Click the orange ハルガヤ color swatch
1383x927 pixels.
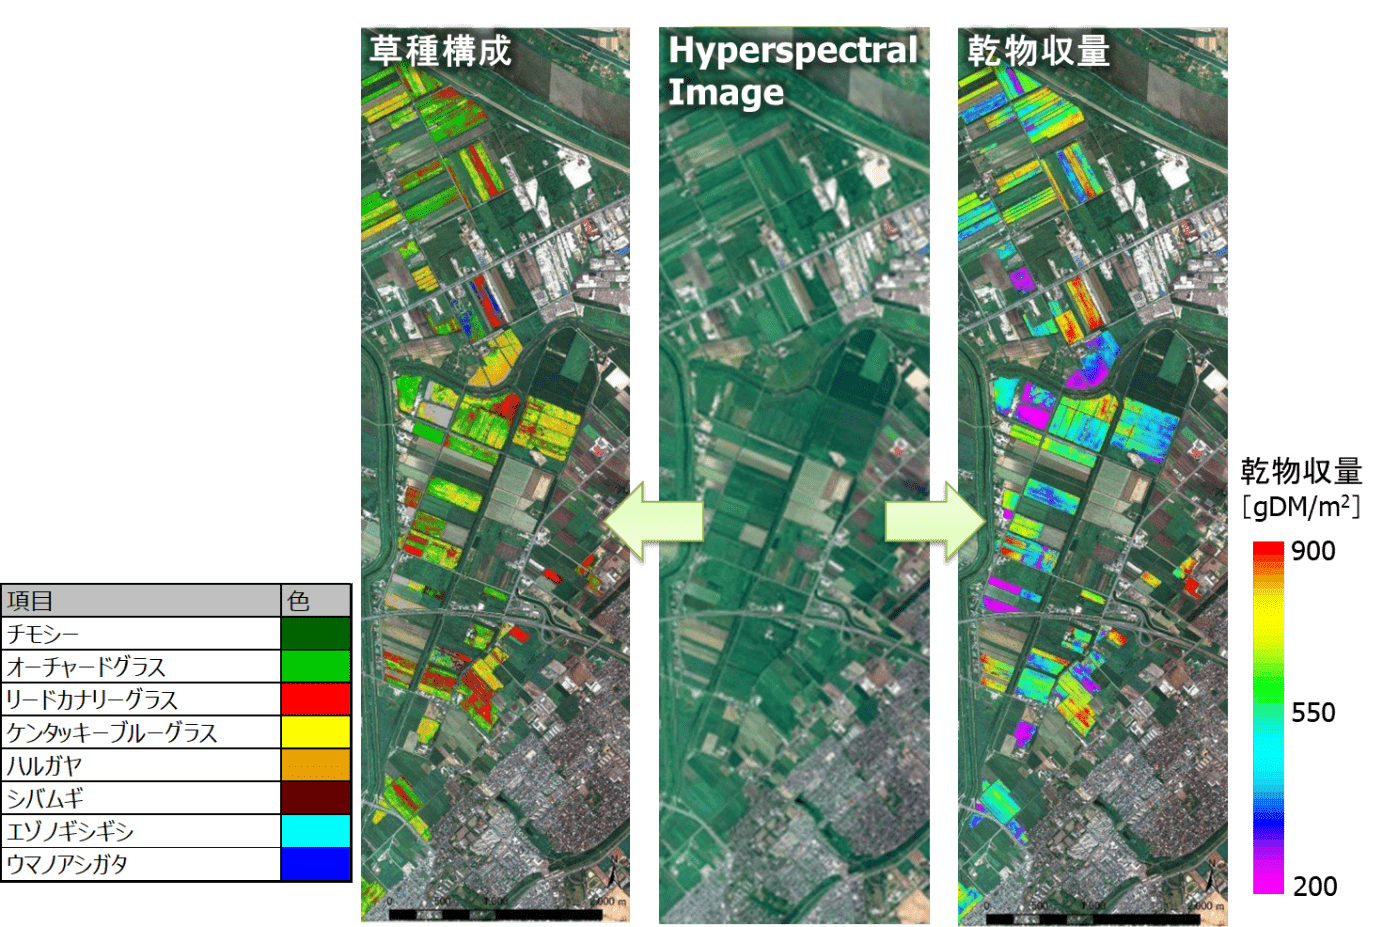316,765
